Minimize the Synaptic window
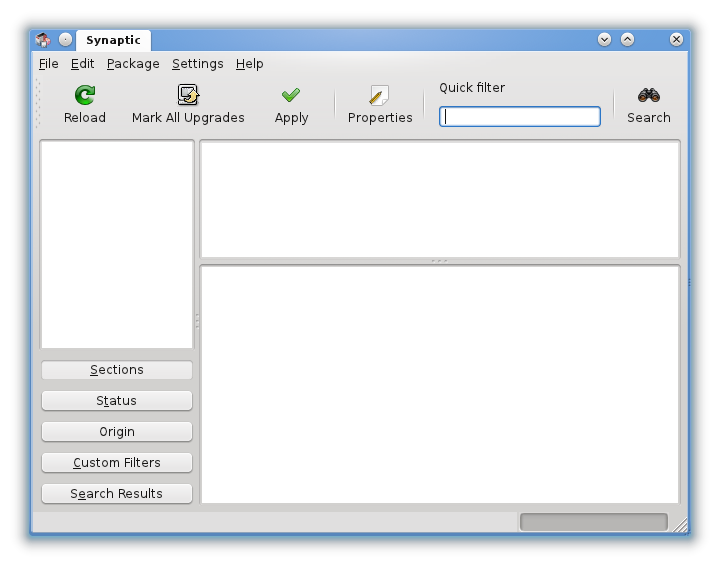 pos(604,40)
